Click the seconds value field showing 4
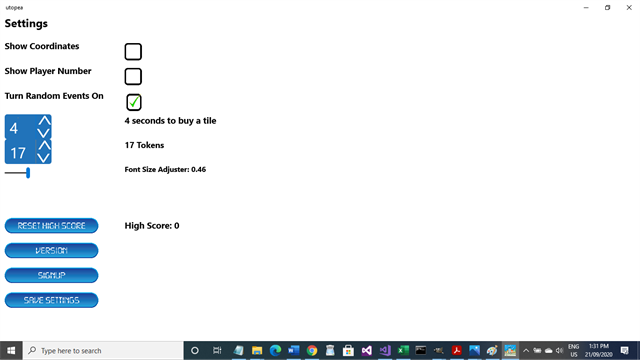 (20, 127)
